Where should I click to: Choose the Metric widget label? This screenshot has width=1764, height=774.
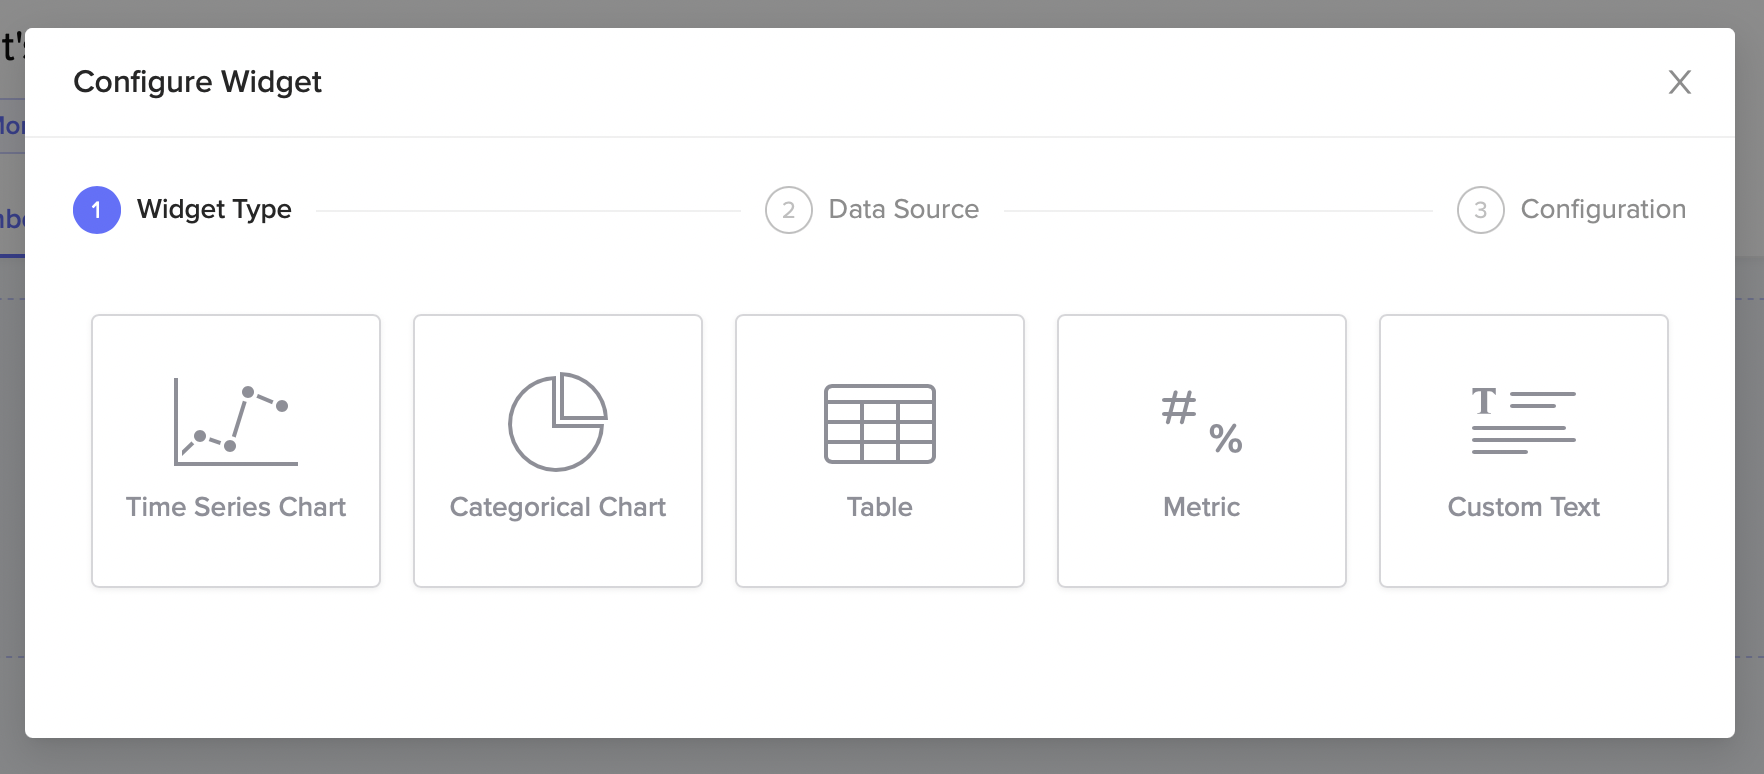(1202, 507)
